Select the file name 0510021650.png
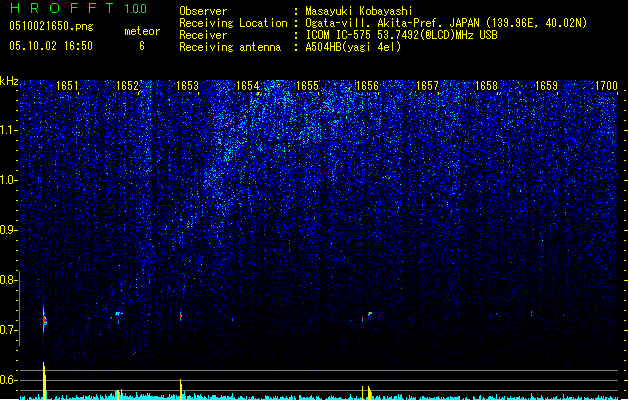This screenshot has width=629, height=400. tap(51, 26)
